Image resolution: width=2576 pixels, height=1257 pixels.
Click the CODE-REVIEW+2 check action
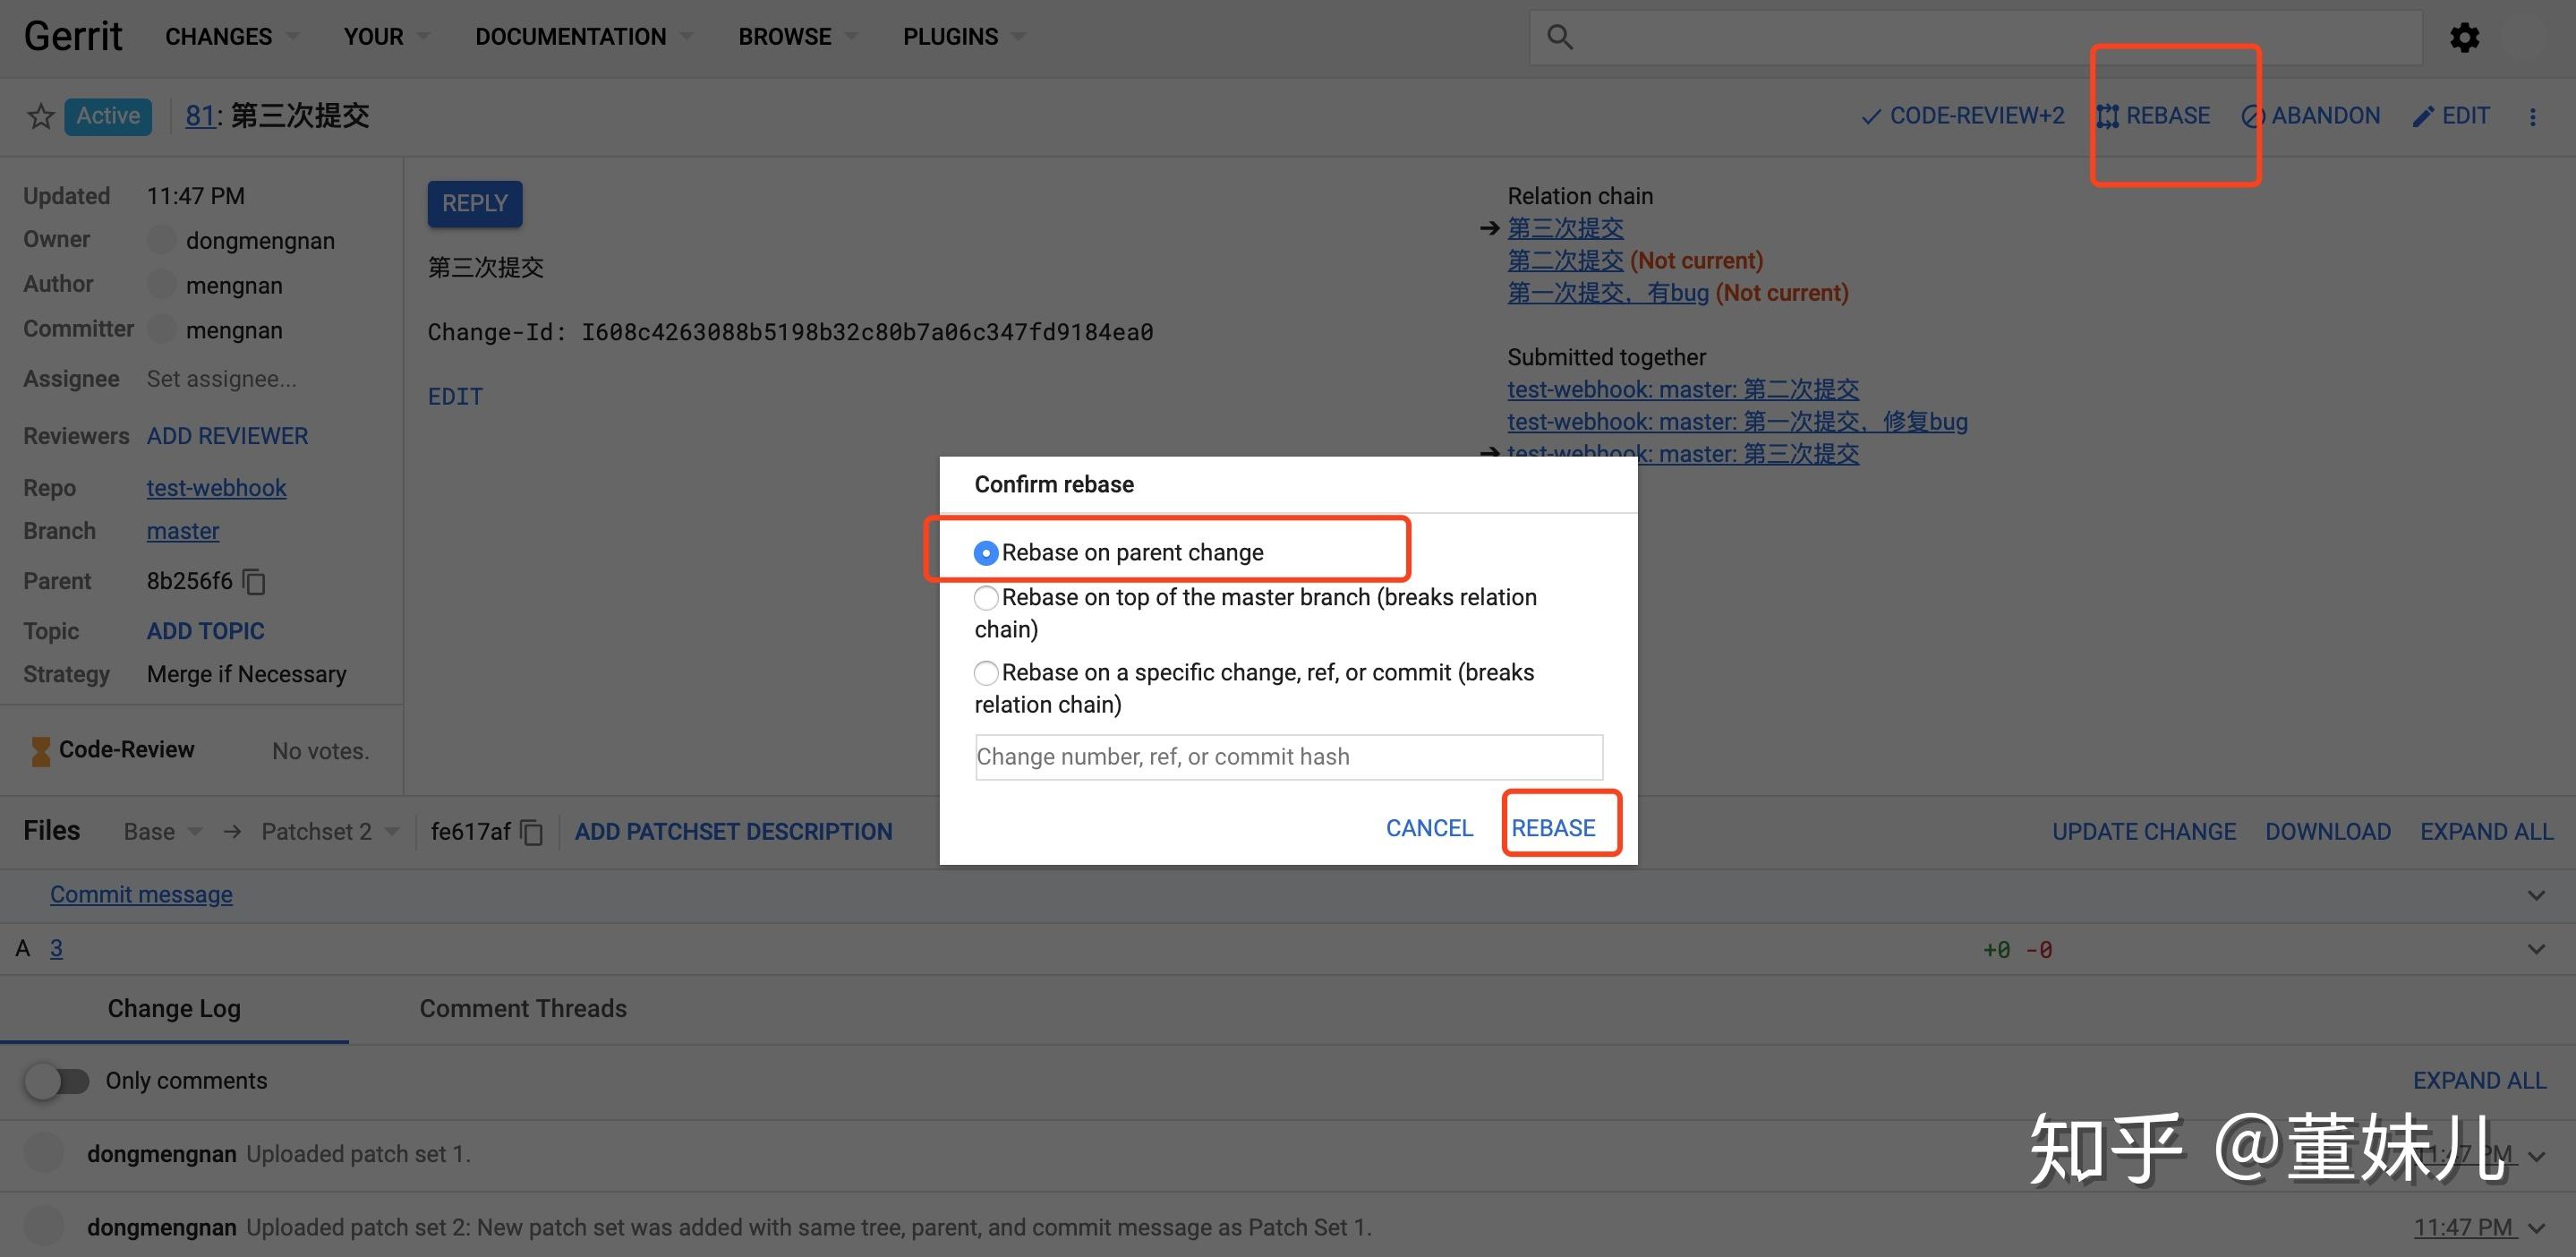click(x=1961, y=116)
